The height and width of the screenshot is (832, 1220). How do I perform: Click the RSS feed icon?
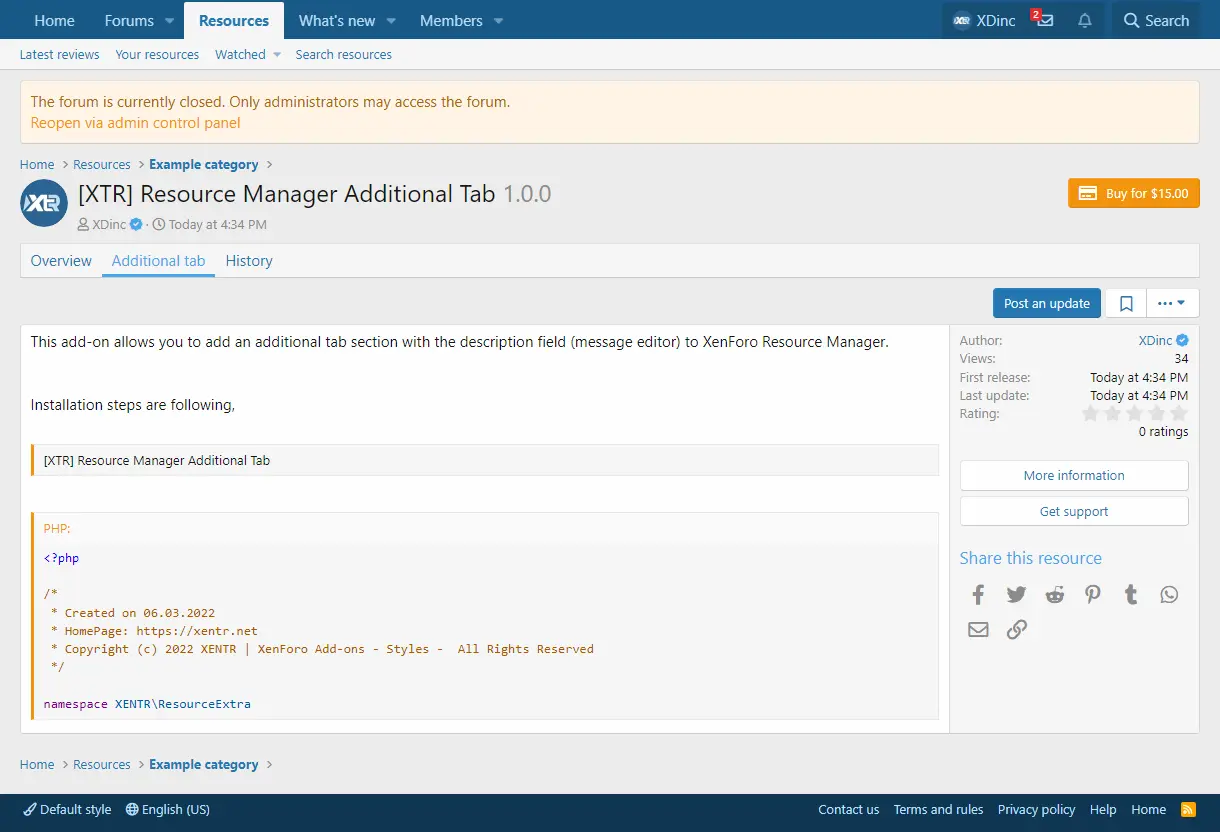tap(1189, 809)
